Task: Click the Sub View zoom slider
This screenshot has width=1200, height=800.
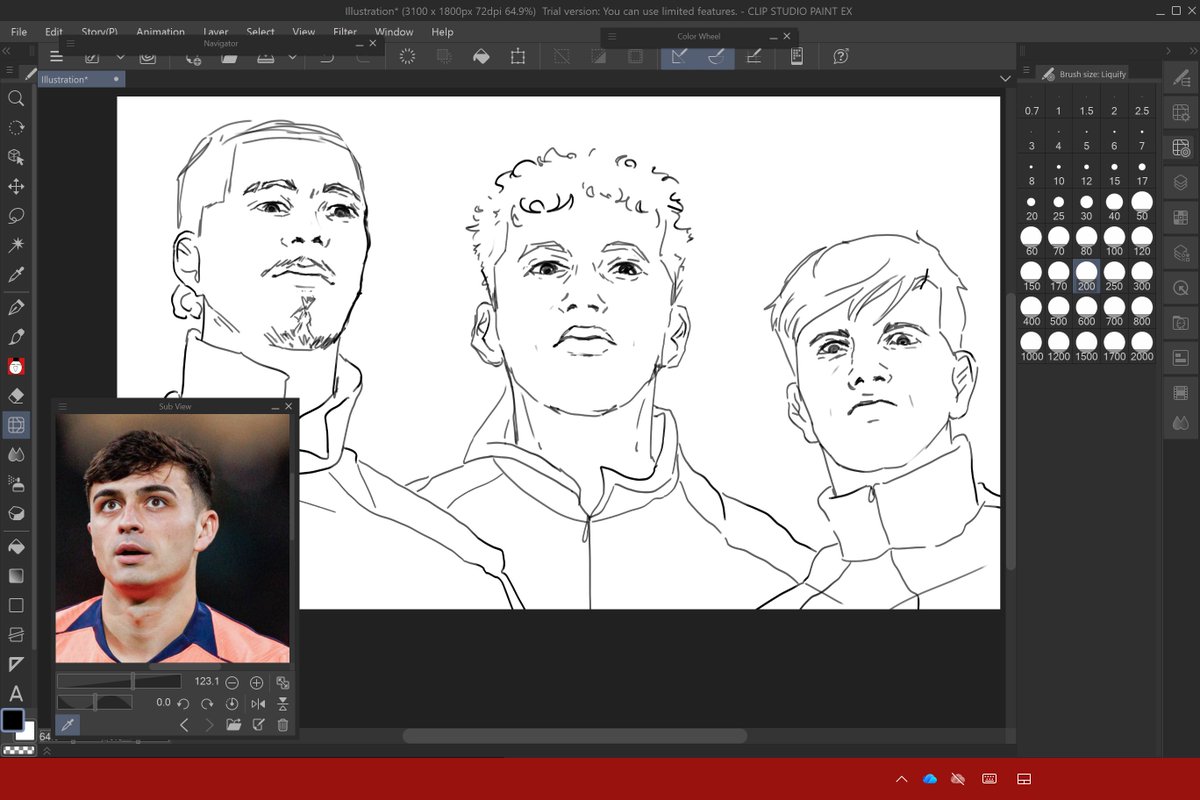Action: click(118, 681)
